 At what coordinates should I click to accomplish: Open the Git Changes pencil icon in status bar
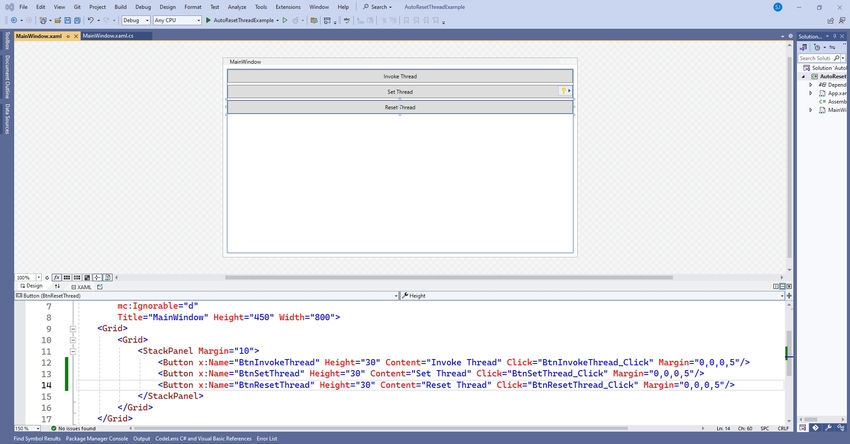tap(814, 429)
